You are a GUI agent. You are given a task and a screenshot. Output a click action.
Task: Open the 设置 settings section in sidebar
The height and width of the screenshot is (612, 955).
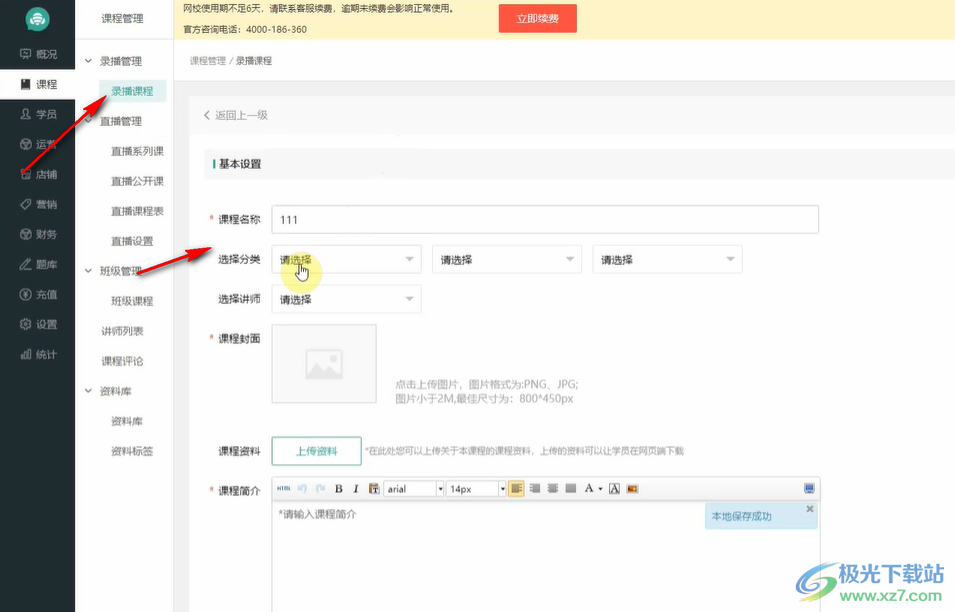[x=38, y=324]
